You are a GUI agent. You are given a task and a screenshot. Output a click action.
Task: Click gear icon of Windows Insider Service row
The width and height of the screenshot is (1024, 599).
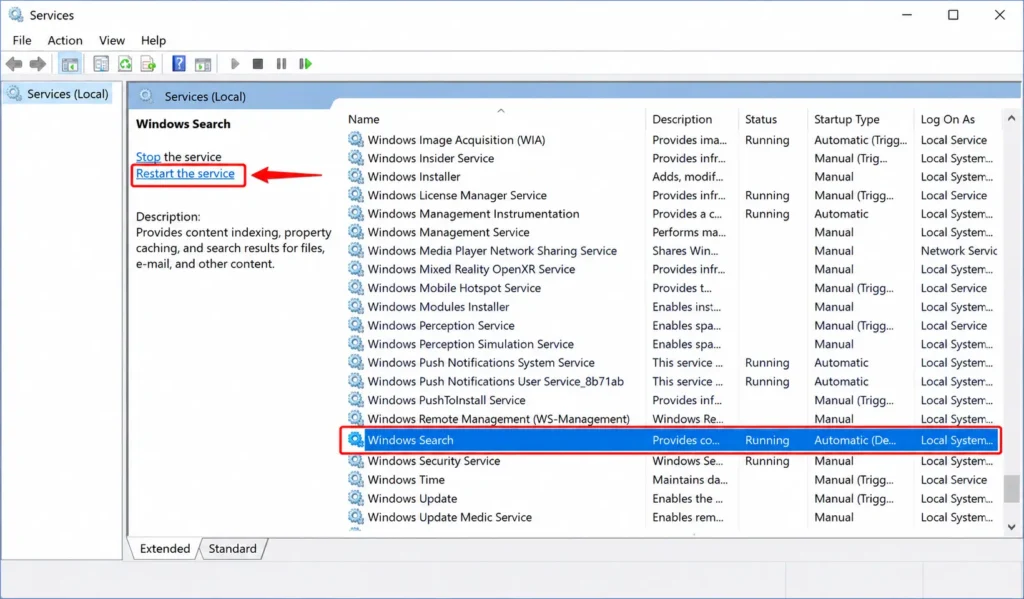[x=355, y=158]
